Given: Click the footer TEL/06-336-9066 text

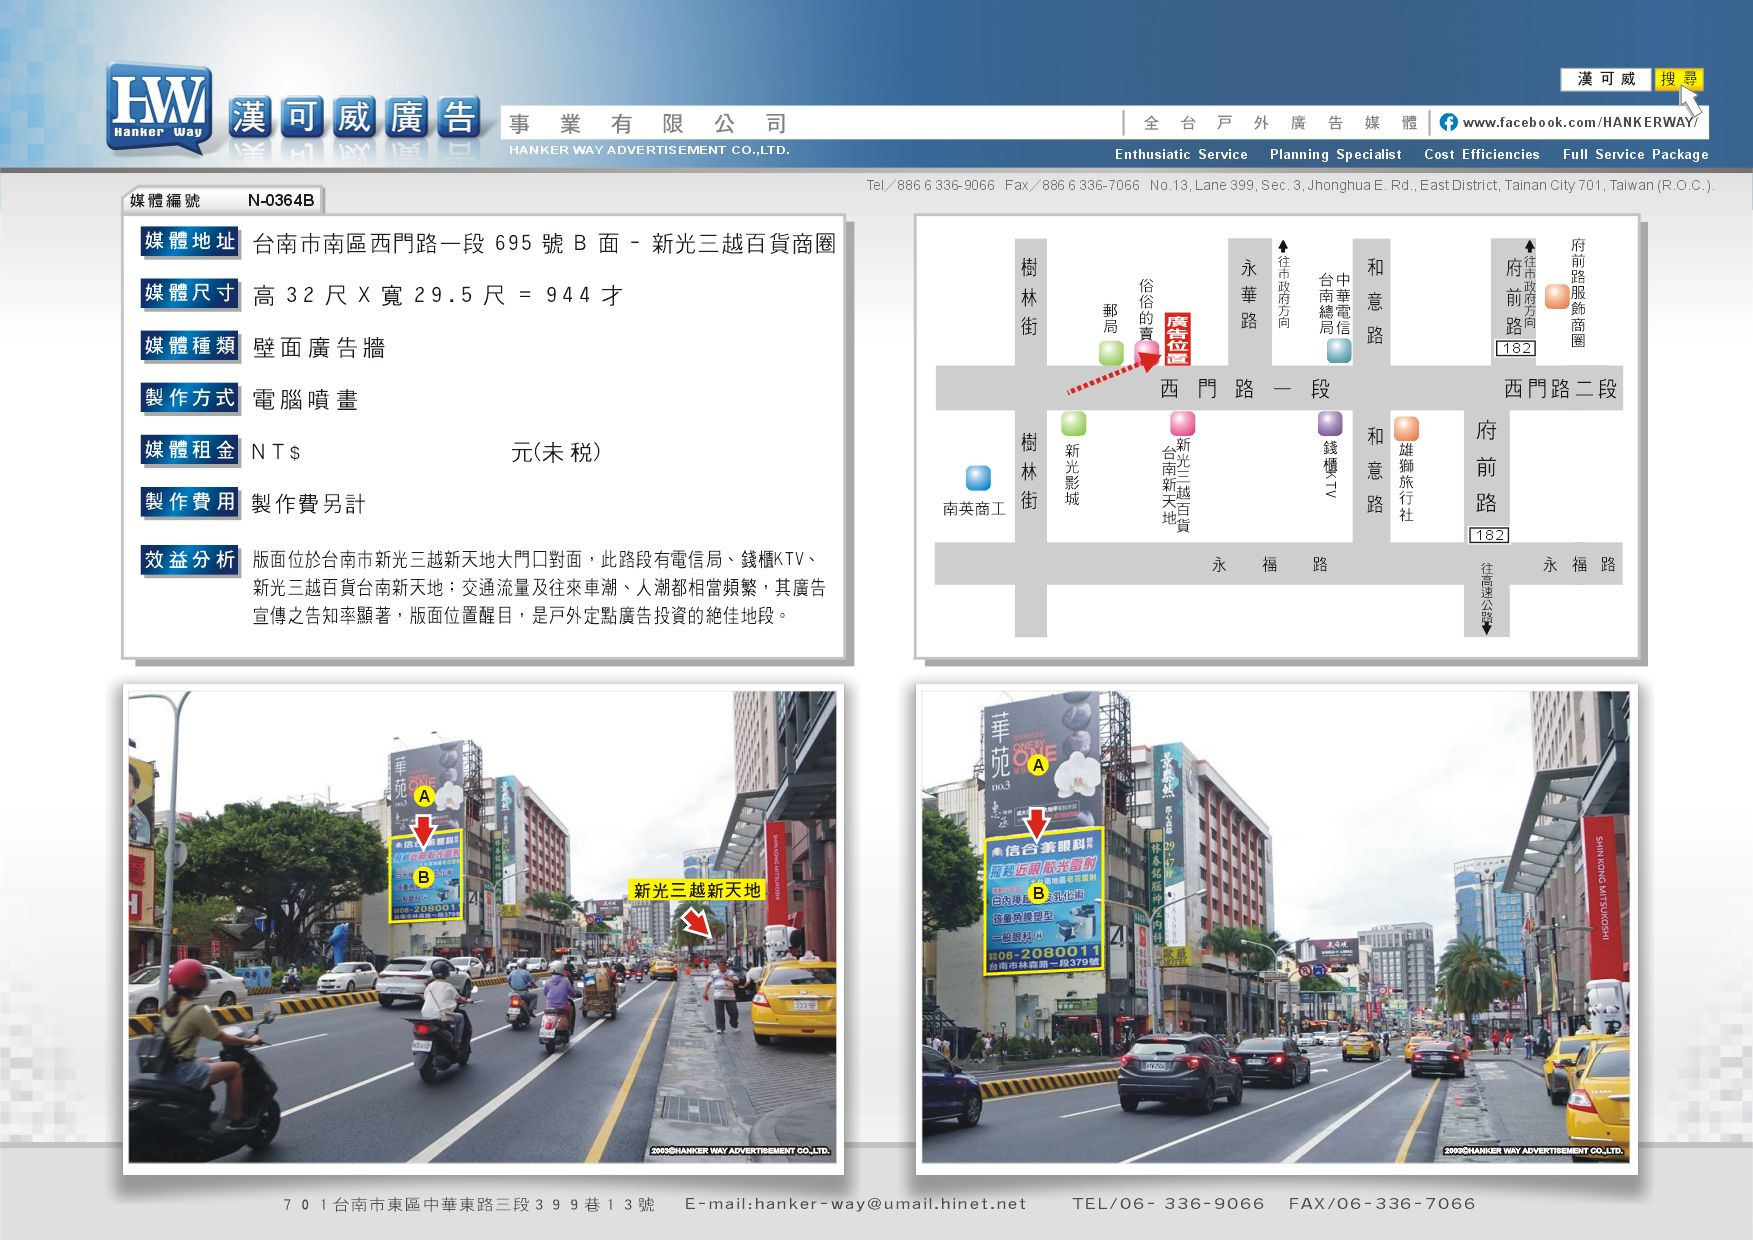Looking at the screenshot, I should (x=1168, y=1204).
